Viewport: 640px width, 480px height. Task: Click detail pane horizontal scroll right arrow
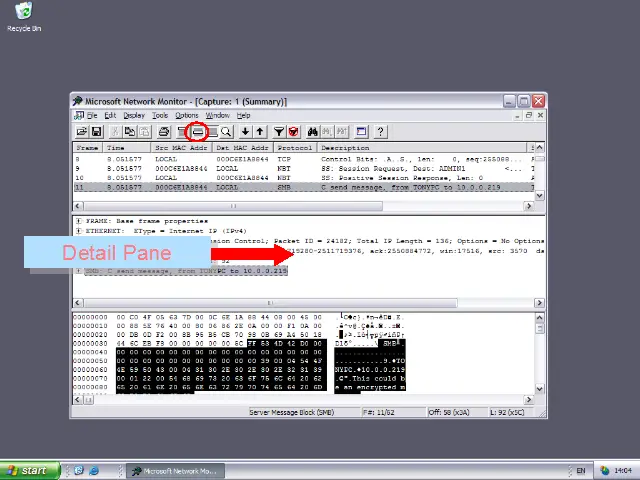pos(540,303)
